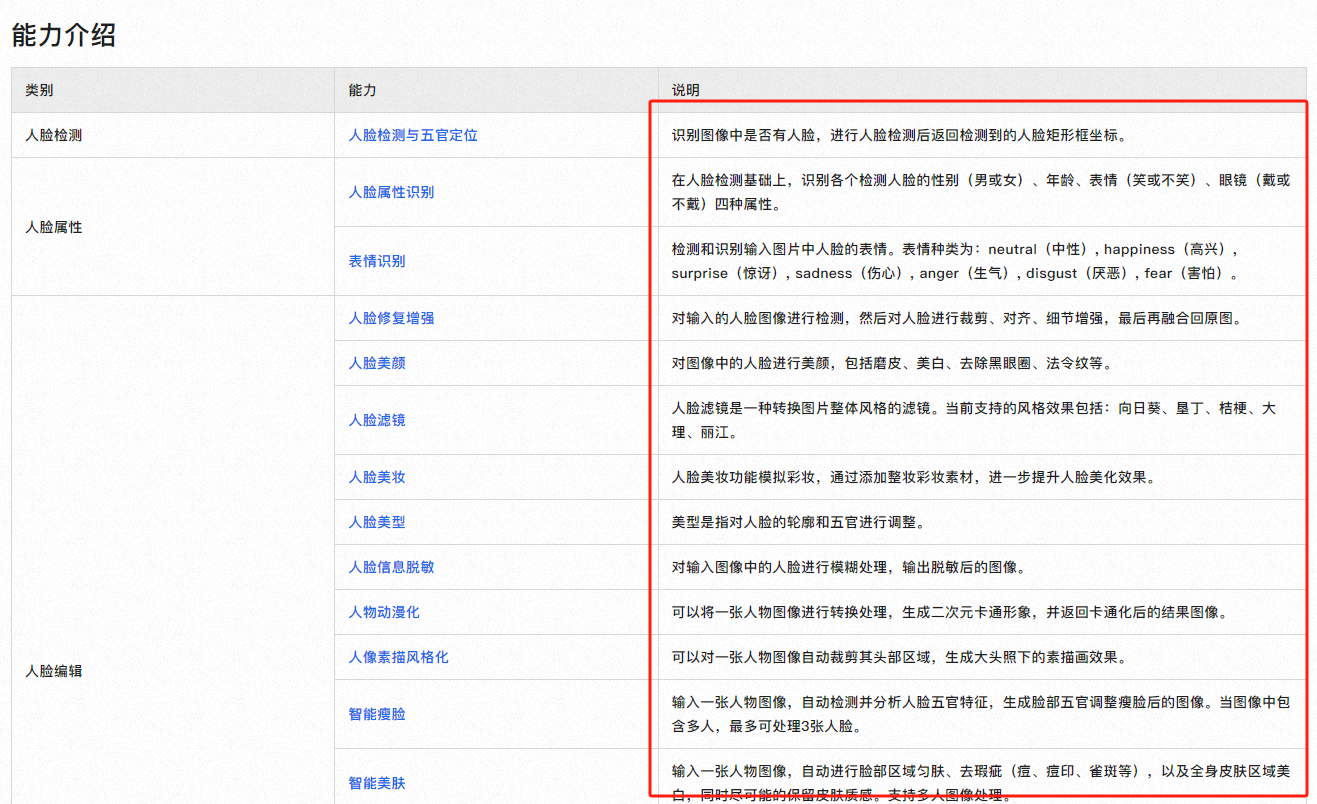This screenshot has height=804, width=1317.
Task: Open the 人像素描风格化 link
Action: click(x=398, y=657)
